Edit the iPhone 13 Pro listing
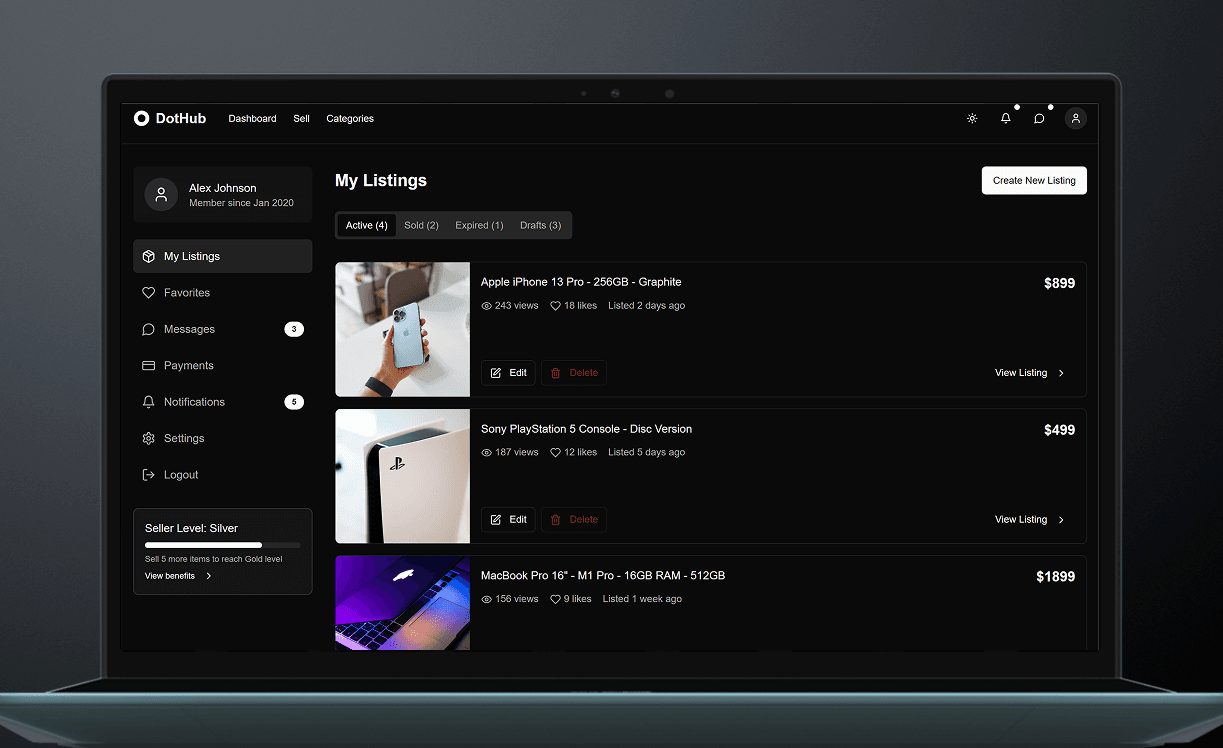 508,373
